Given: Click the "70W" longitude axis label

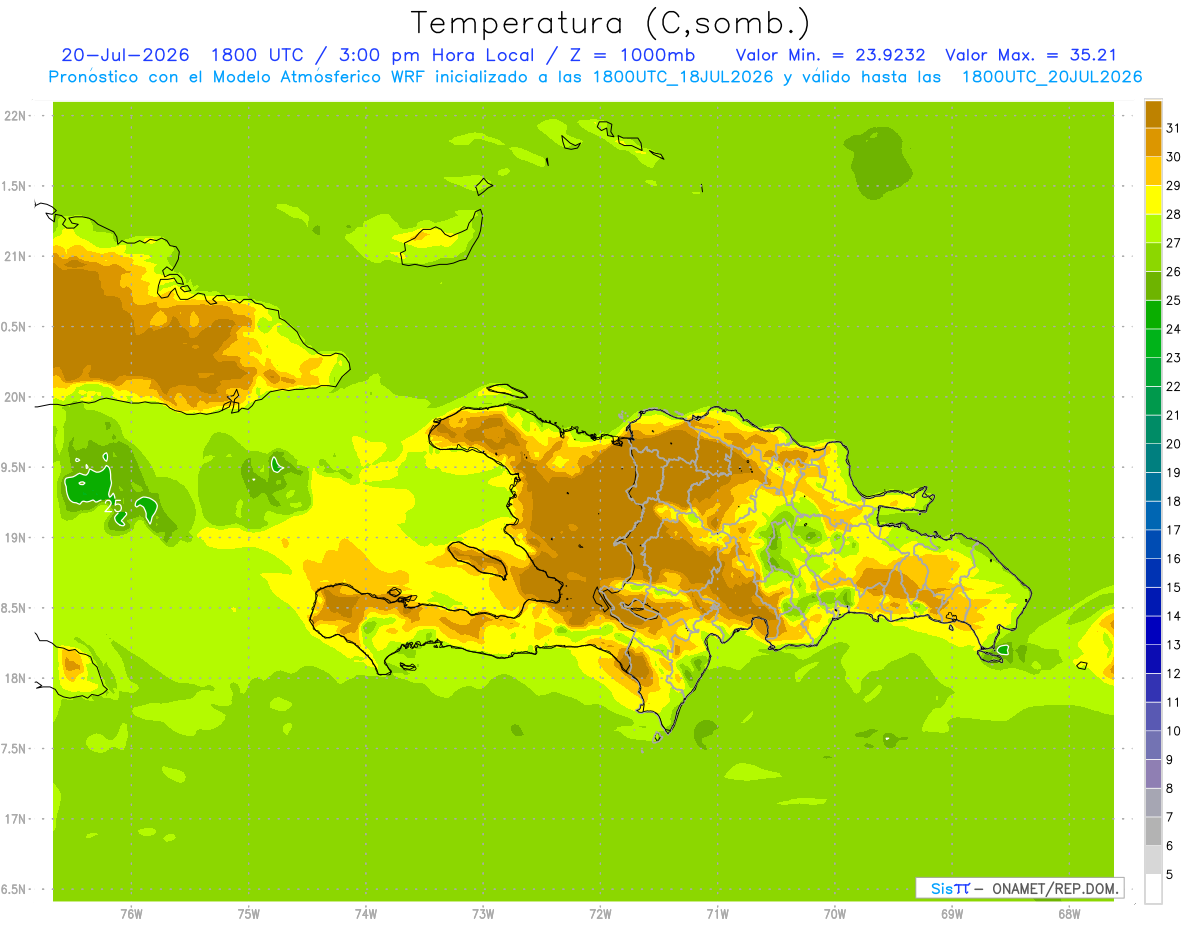Looking at the screenshot, I should (x=835, y=914).
